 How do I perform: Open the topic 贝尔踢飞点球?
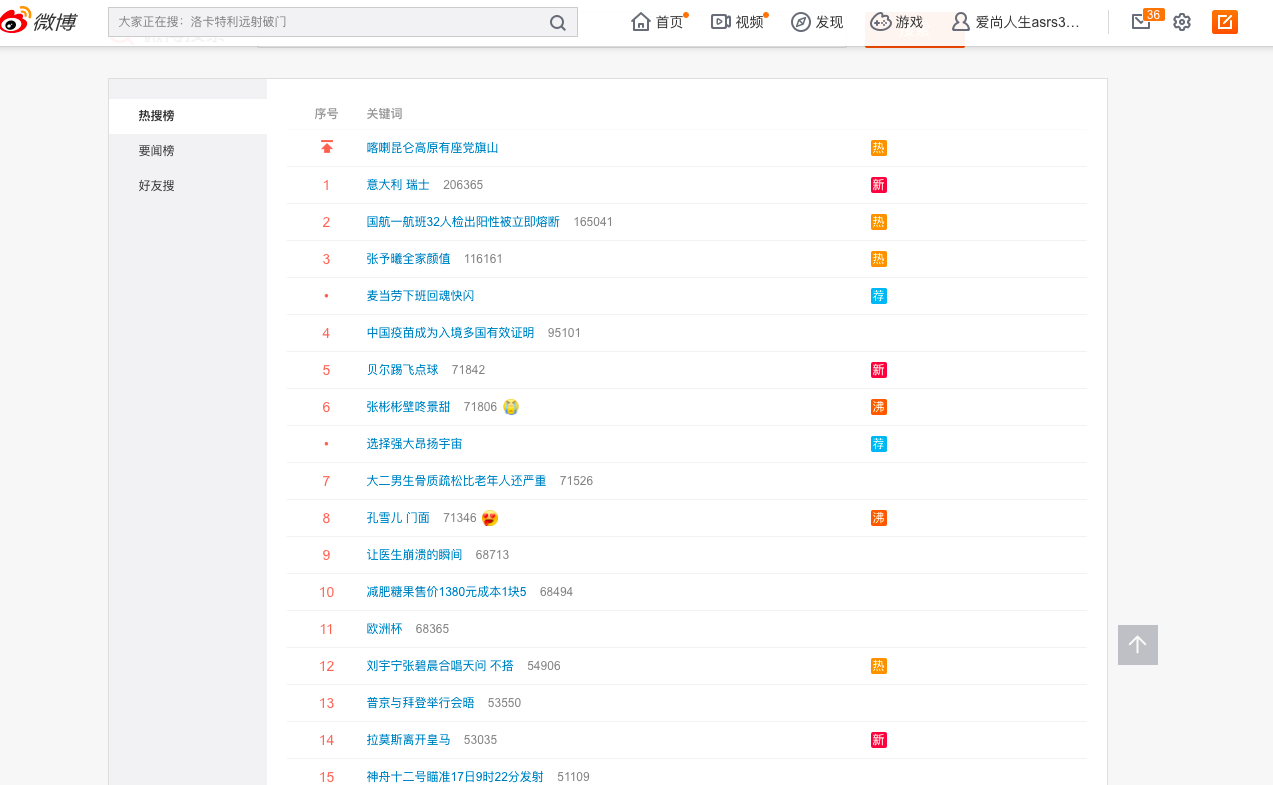402,370
